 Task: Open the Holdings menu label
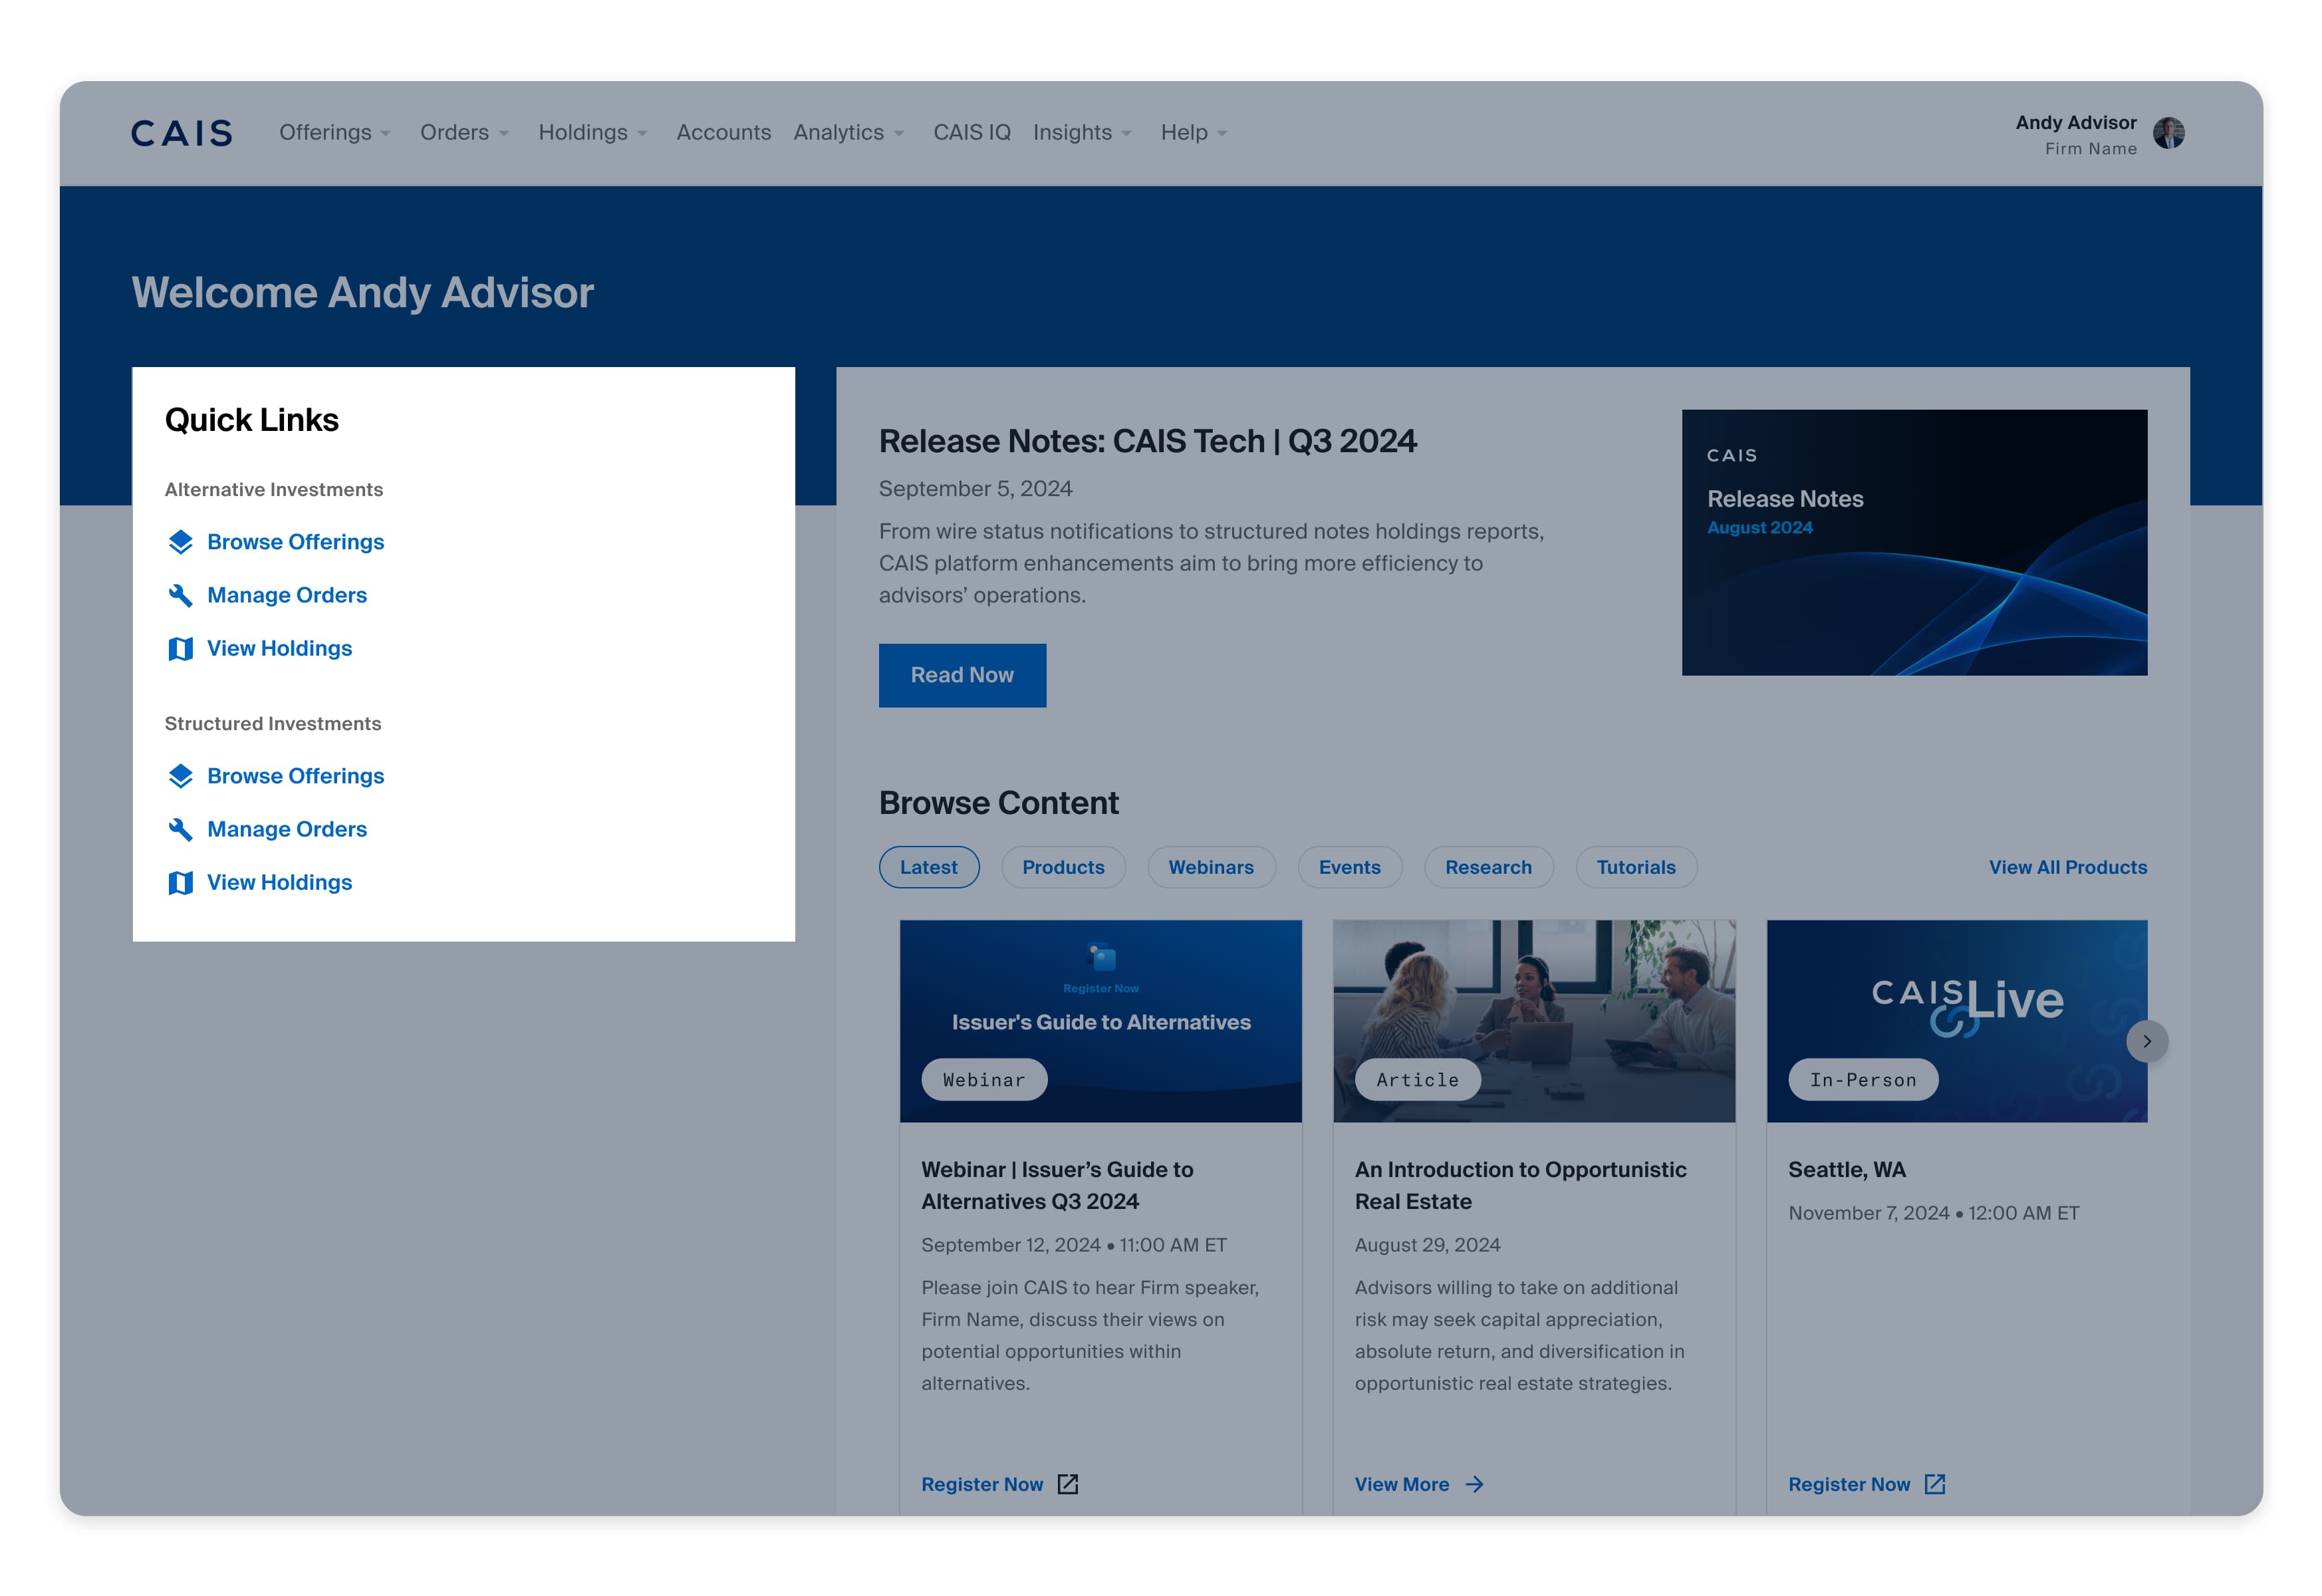point(583,132)
